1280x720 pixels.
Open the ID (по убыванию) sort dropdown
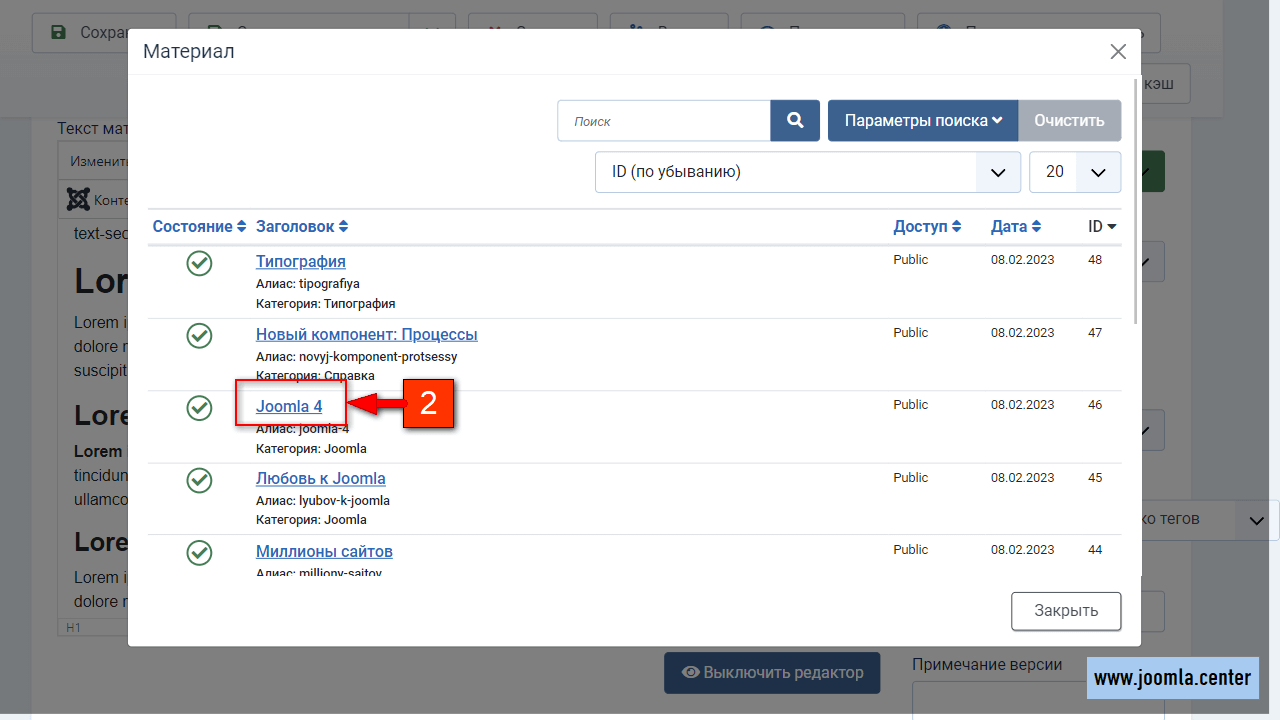pos(807,172)
